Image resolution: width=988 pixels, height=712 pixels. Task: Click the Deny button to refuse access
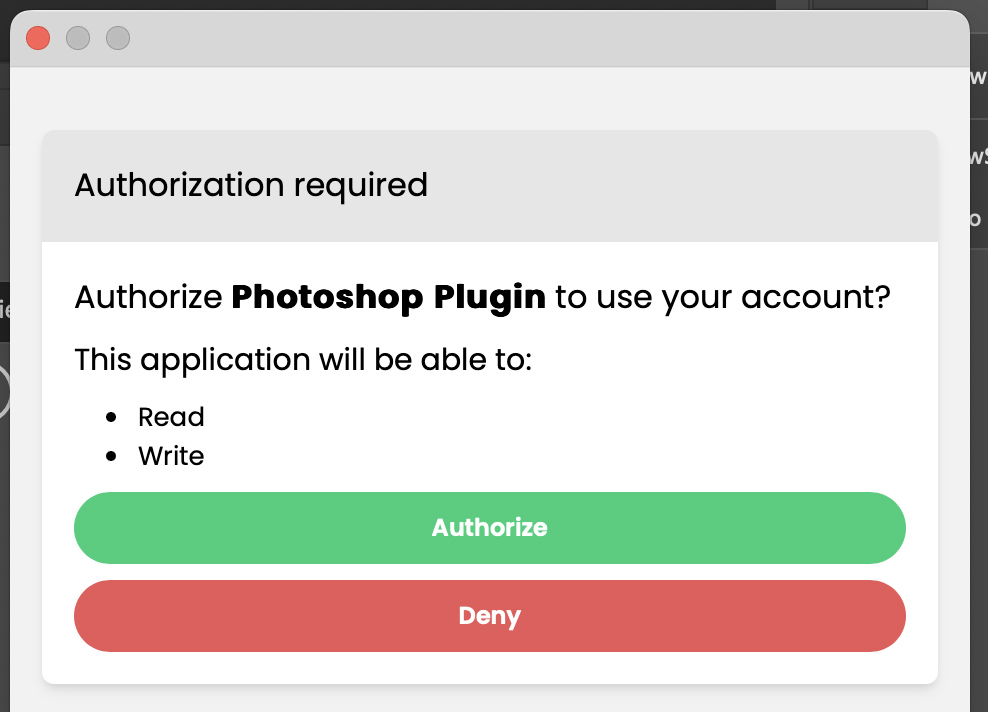tap(489, 616)
